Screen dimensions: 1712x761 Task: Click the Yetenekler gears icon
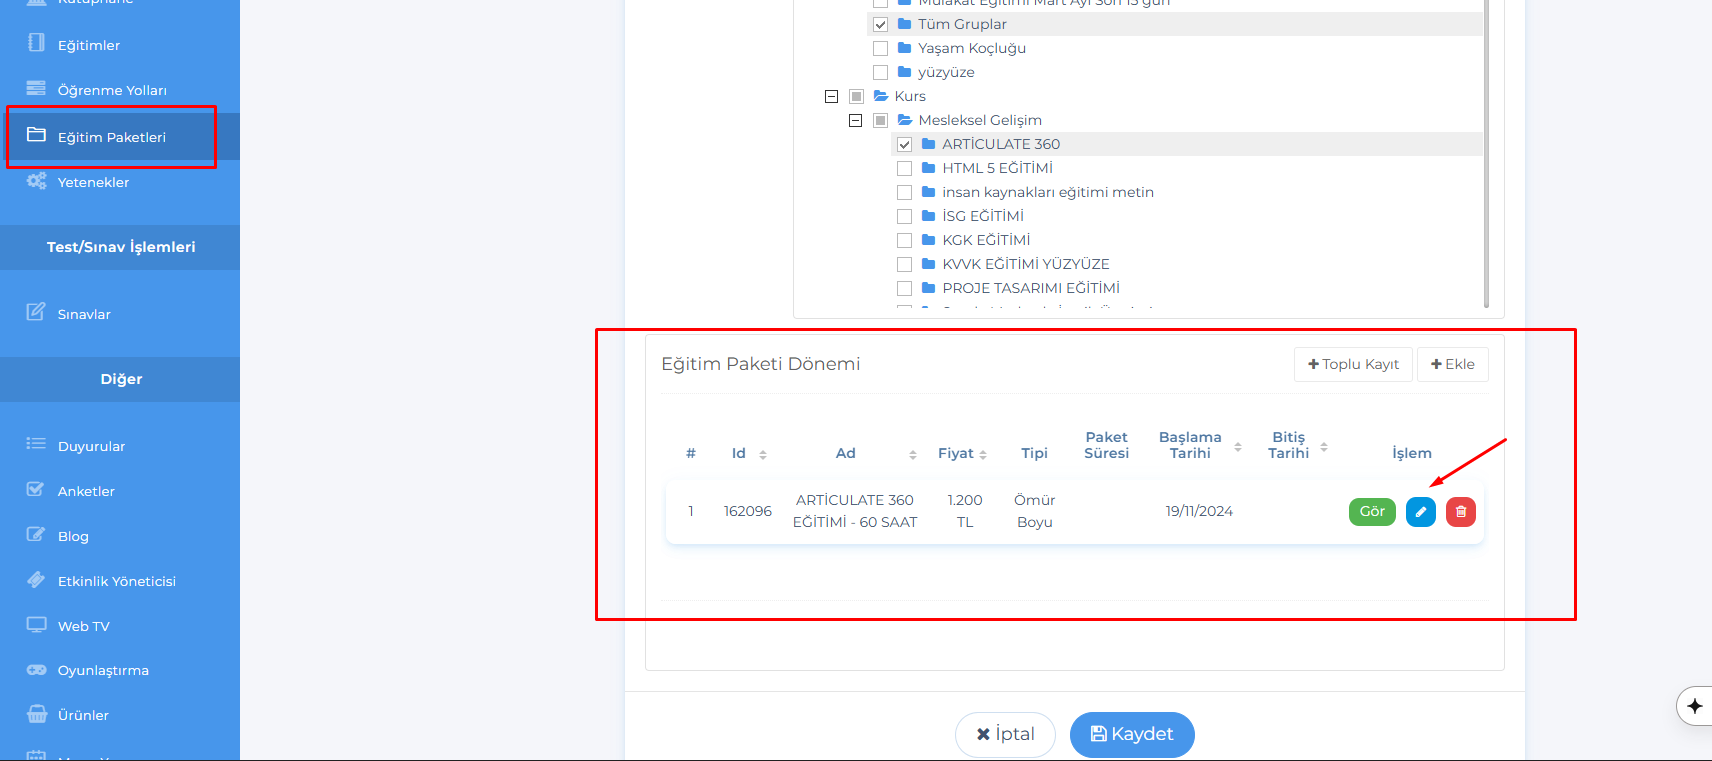[36, 181]
